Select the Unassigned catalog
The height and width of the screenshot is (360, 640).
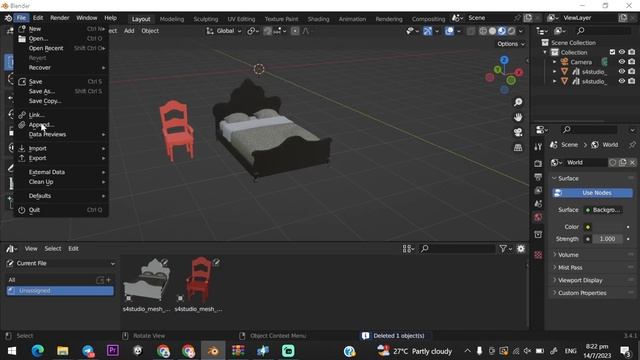coord(60,291)
